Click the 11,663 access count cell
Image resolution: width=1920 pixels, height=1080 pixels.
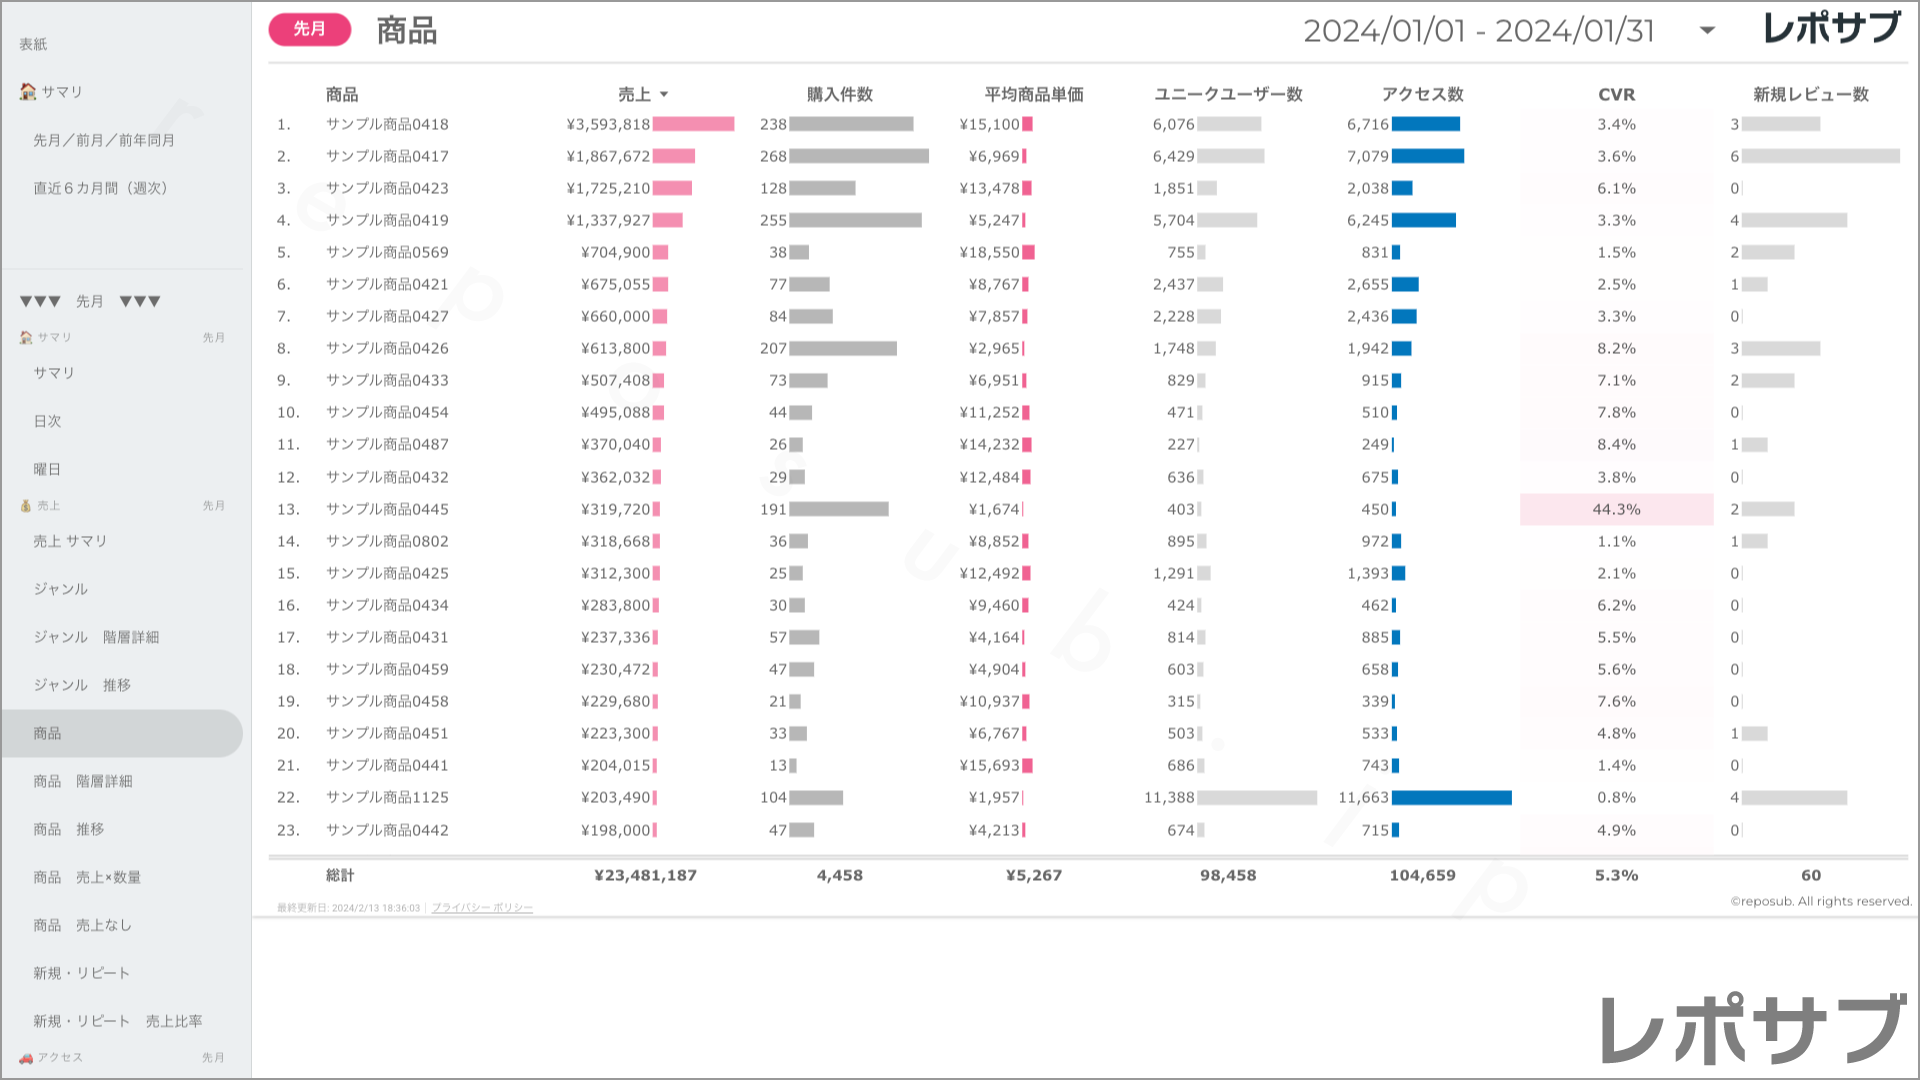pos(1364,797)
